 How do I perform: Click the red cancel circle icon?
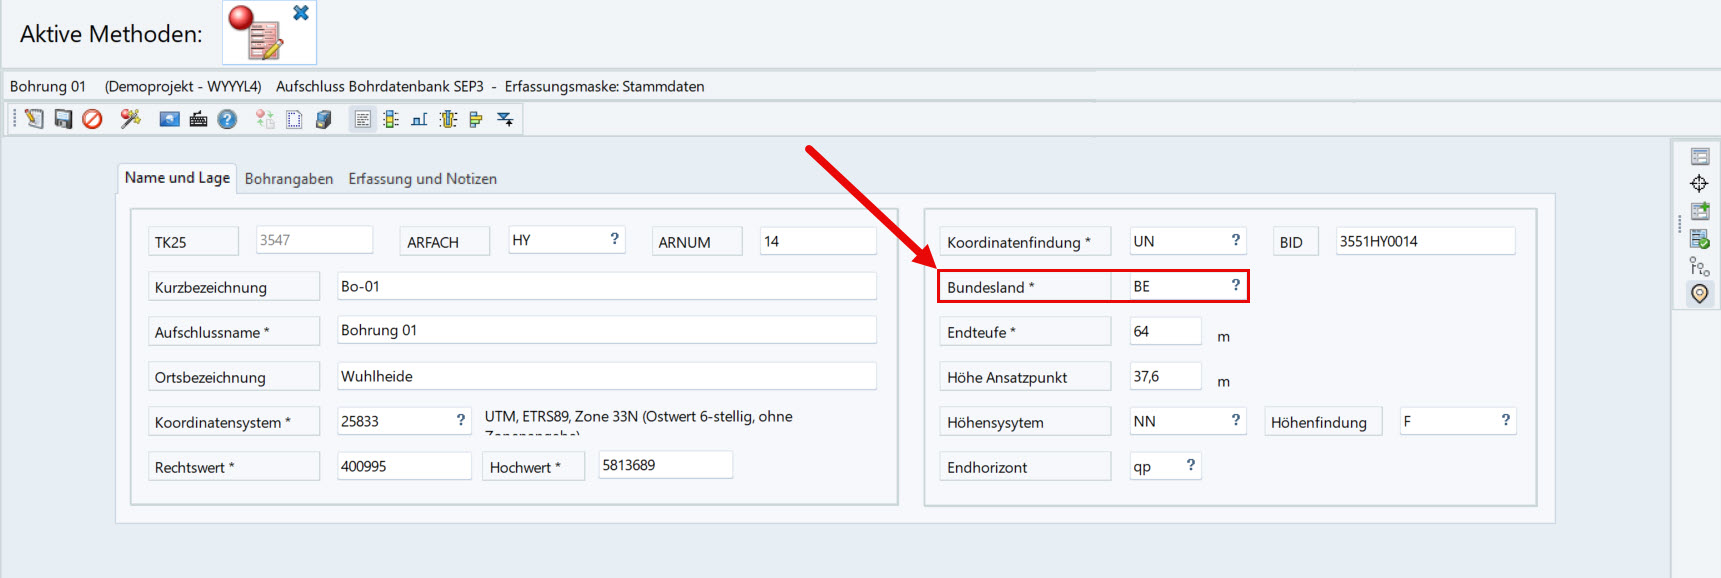[x=92, y=119]
